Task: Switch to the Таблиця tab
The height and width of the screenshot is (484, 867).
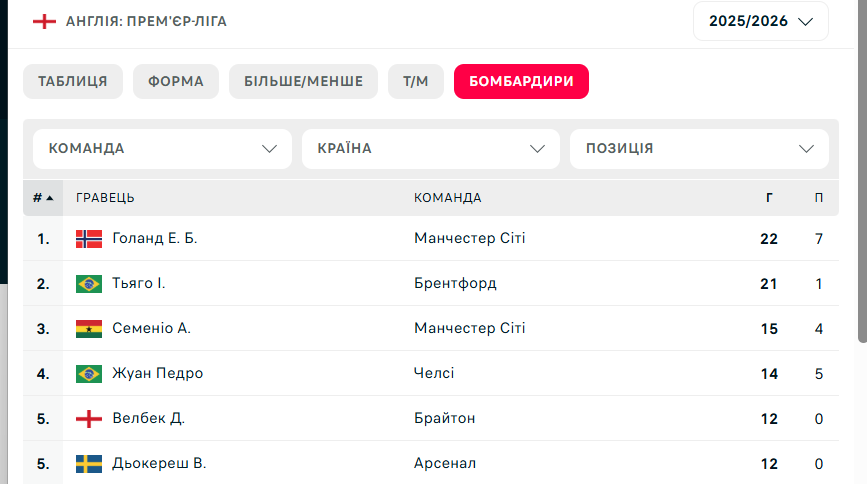Action: tap(73, 81)
